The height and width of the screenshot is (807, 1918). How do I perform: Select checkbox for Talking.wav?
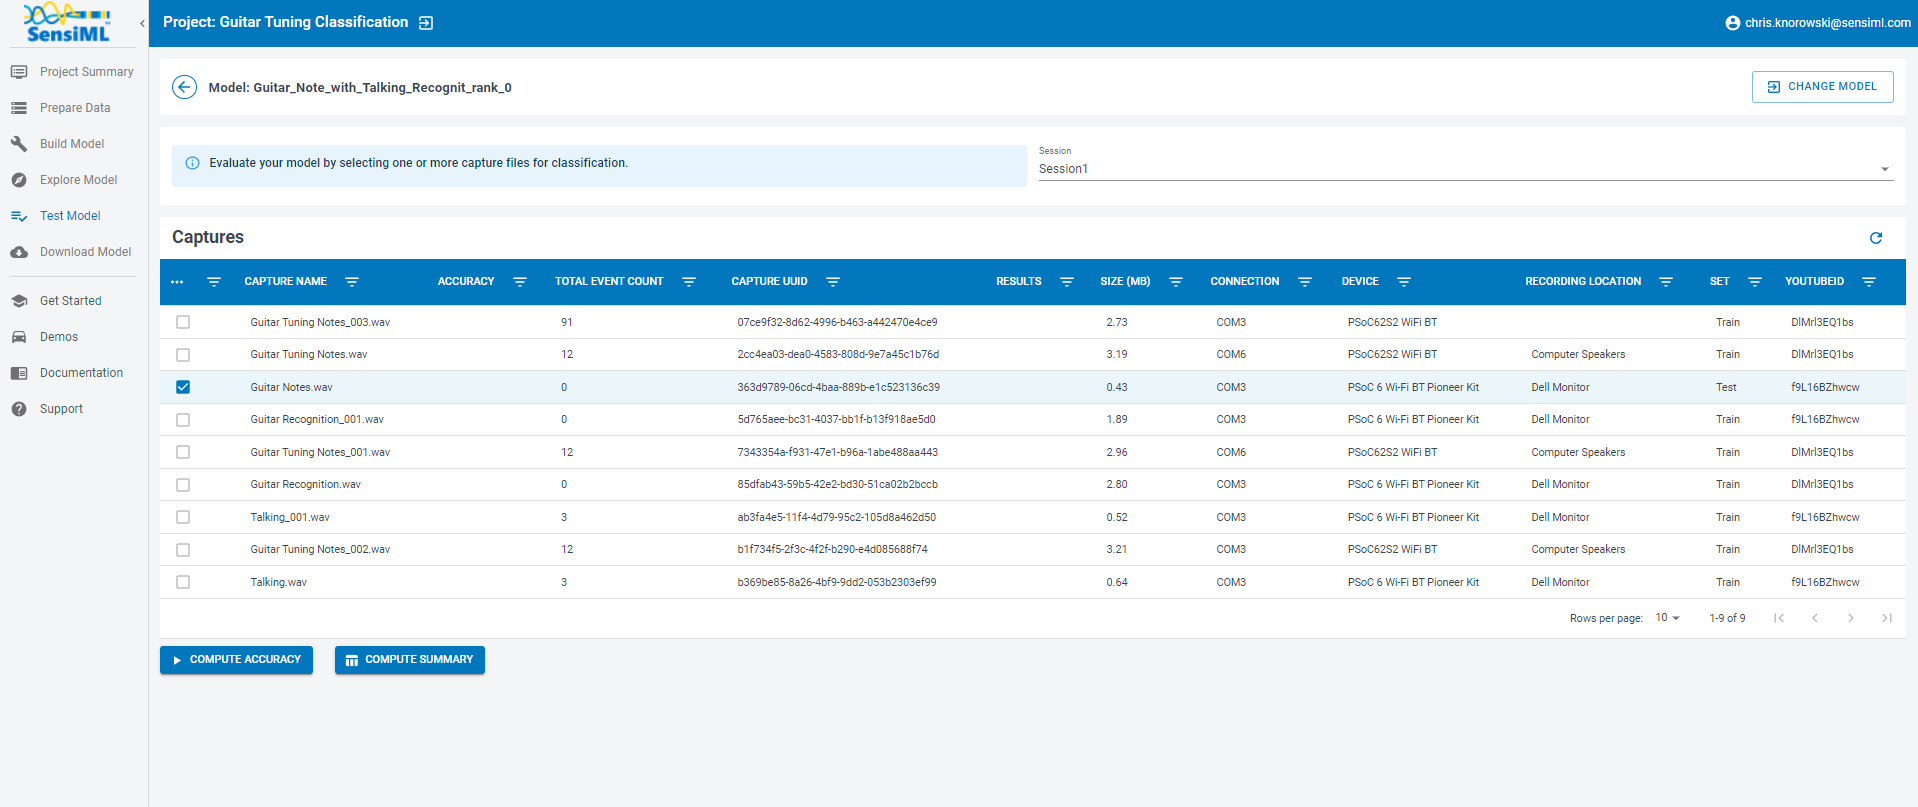183,582
